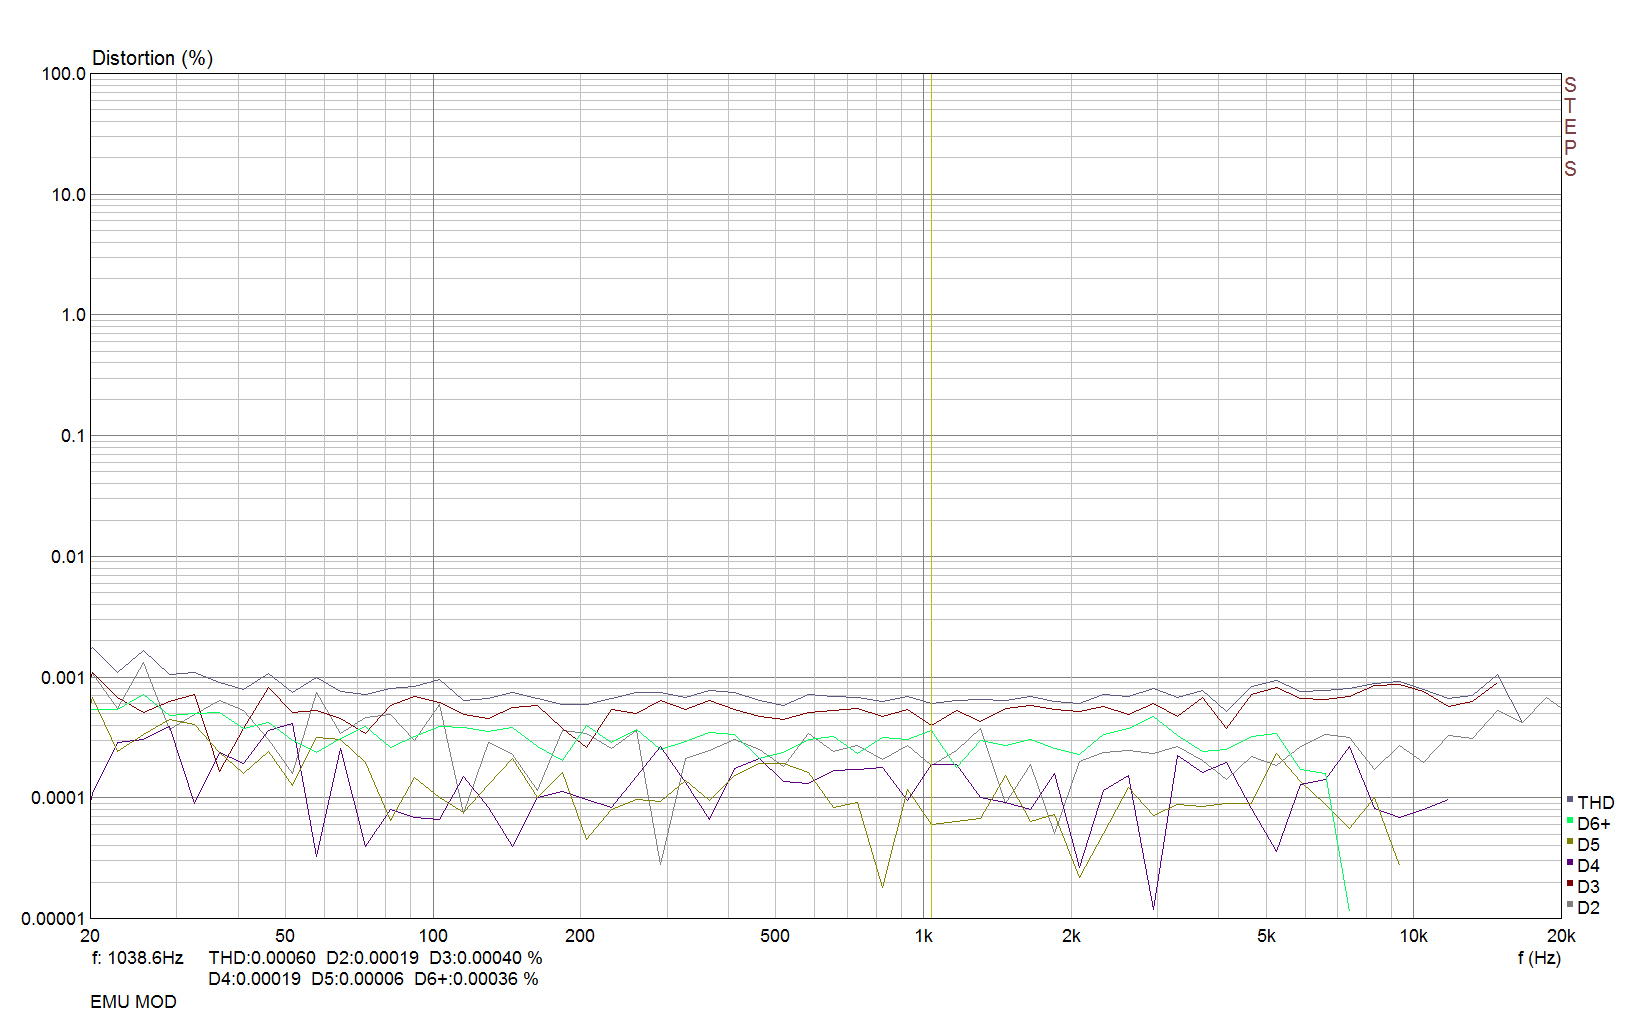Click the 0.0001 y-axis tick label

pyautogui.click(x=59, y=798)
